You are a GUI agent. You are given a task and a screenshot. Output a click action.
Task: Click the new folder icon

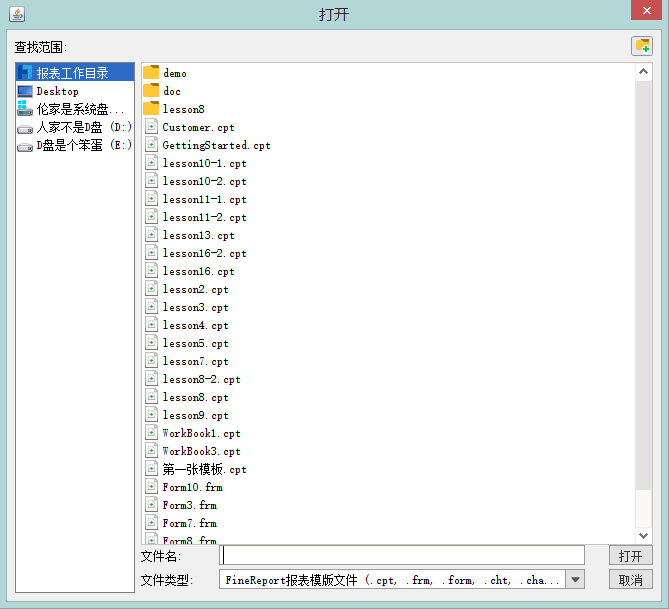pyautogui.click(x=642, y=46)
